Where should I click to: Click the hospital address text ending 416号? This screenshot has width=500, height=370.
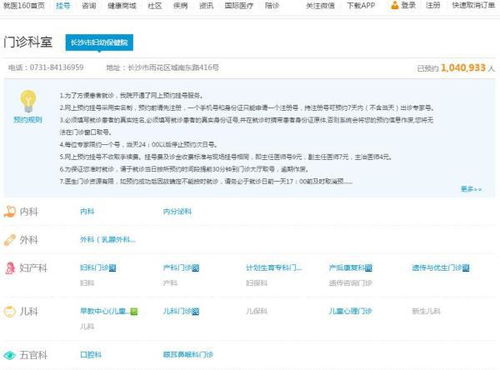click(x=173, y=68)
